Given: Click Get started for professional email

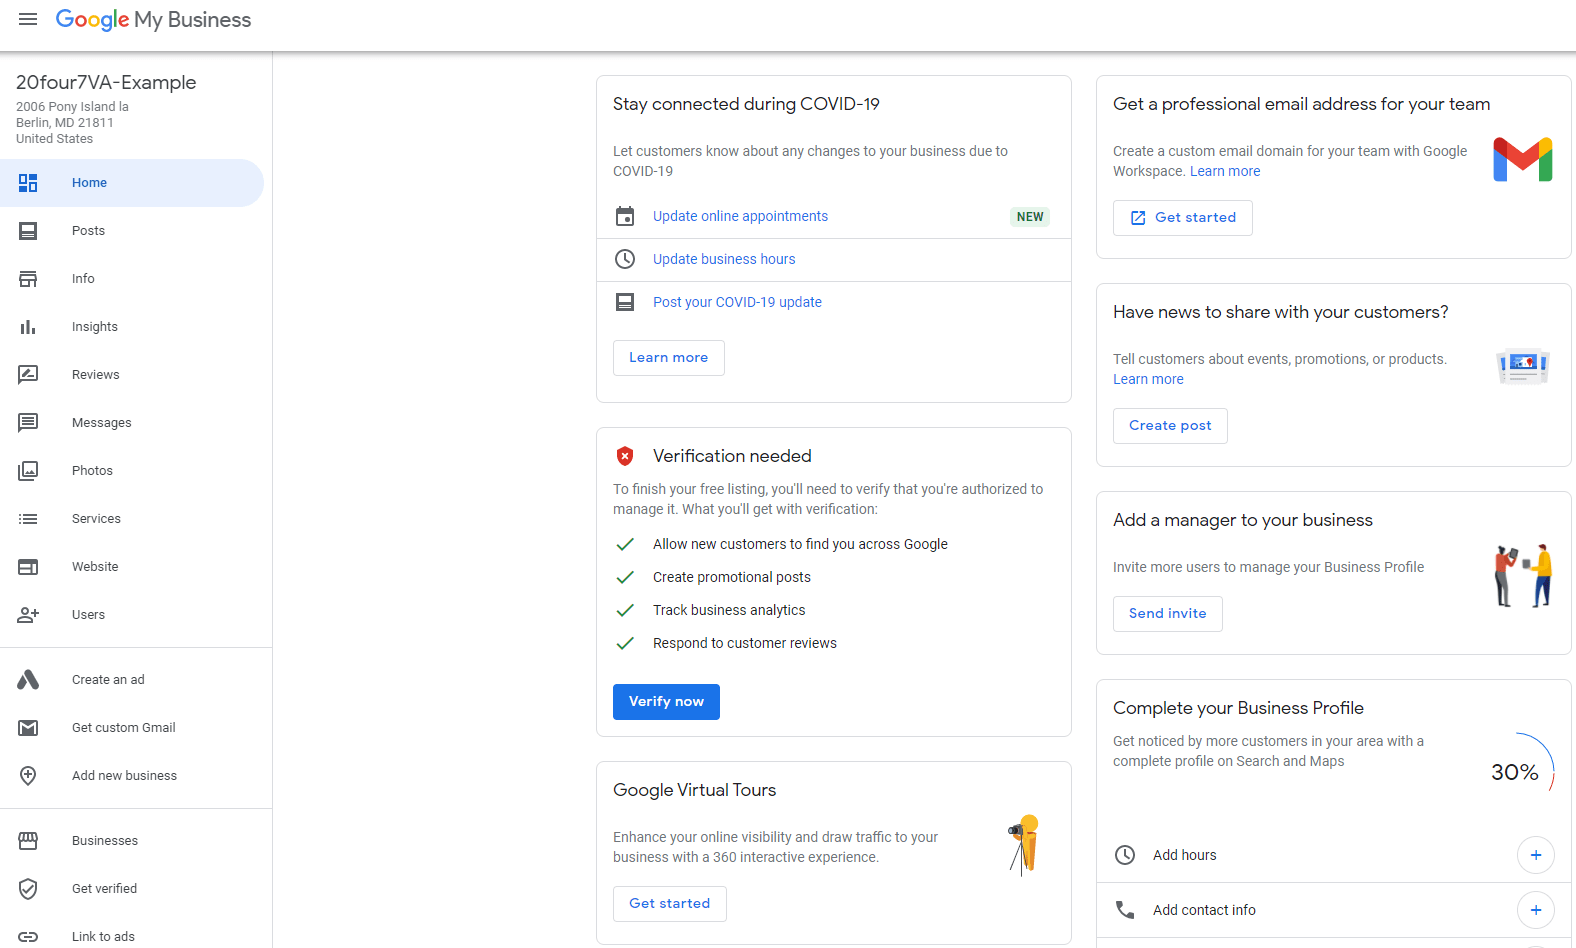Looking at the screenshot, I should tap(1182, 218).
